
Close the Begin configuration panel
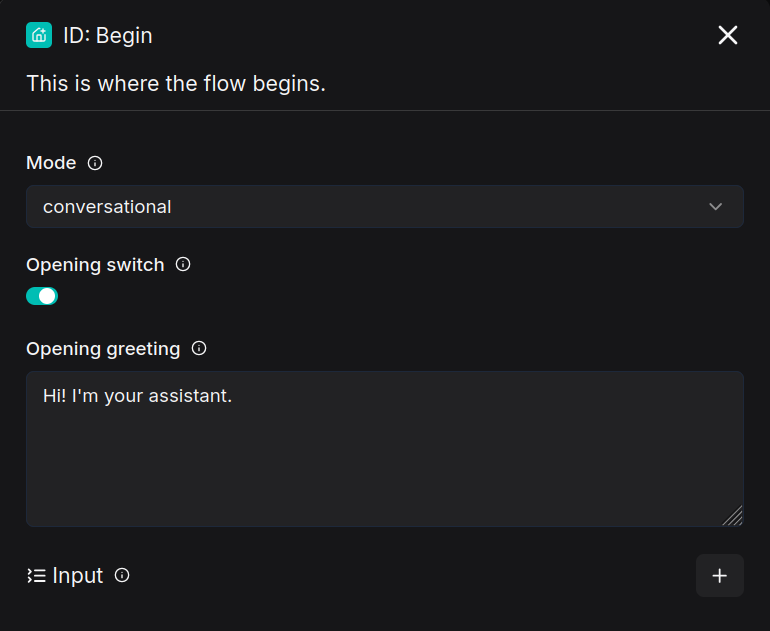click(x=728, y=35)
